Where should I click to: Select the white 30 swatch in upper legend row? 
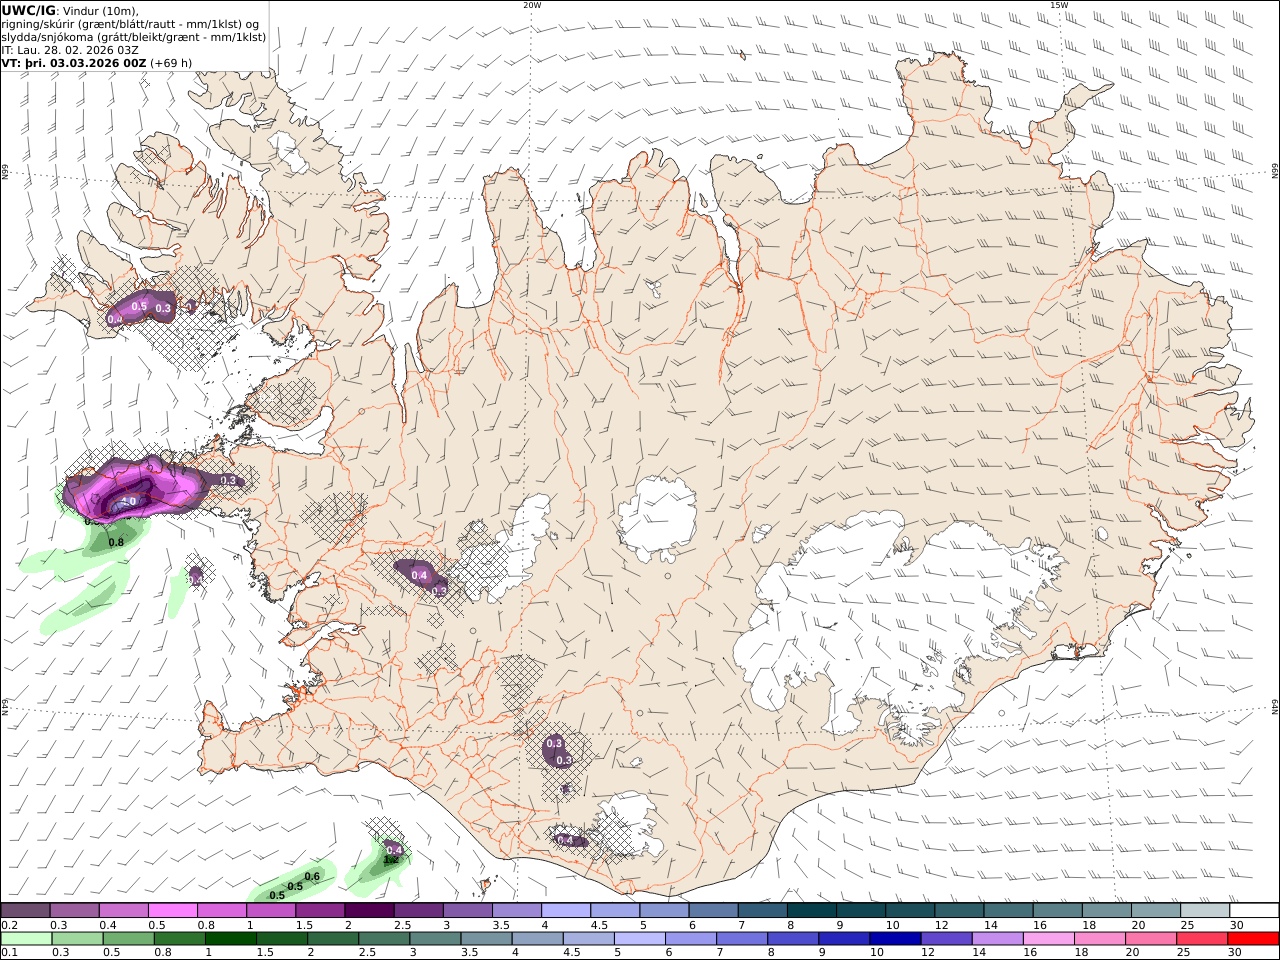click(1253, 910)
